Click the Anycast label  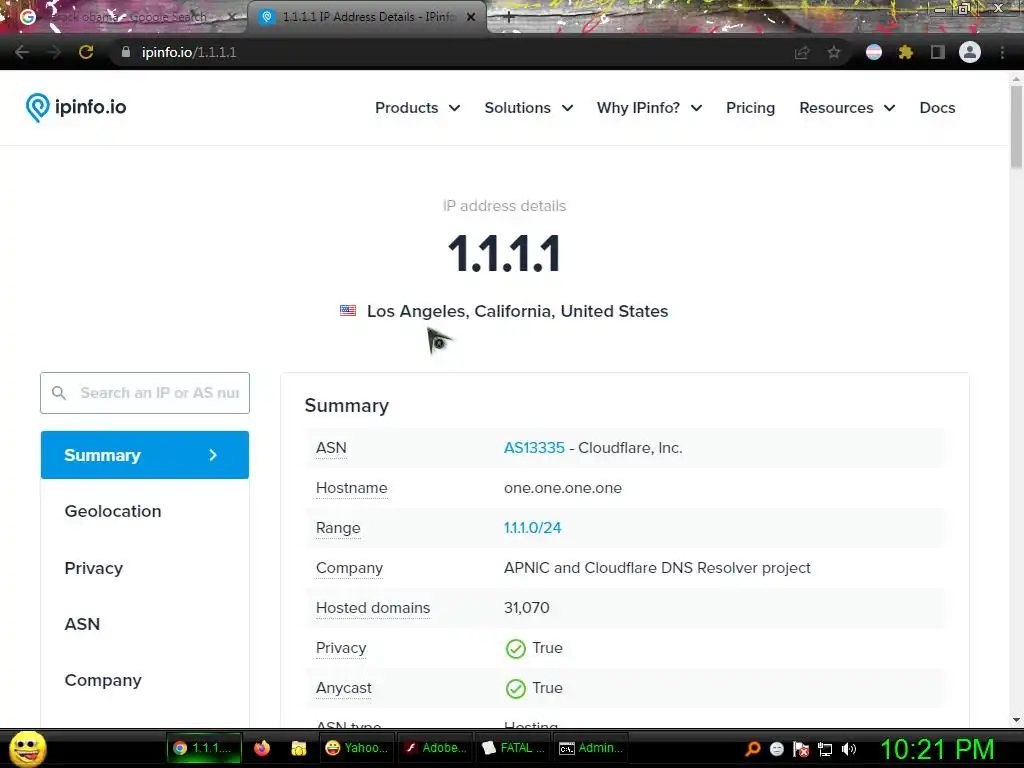click(344, 688)
